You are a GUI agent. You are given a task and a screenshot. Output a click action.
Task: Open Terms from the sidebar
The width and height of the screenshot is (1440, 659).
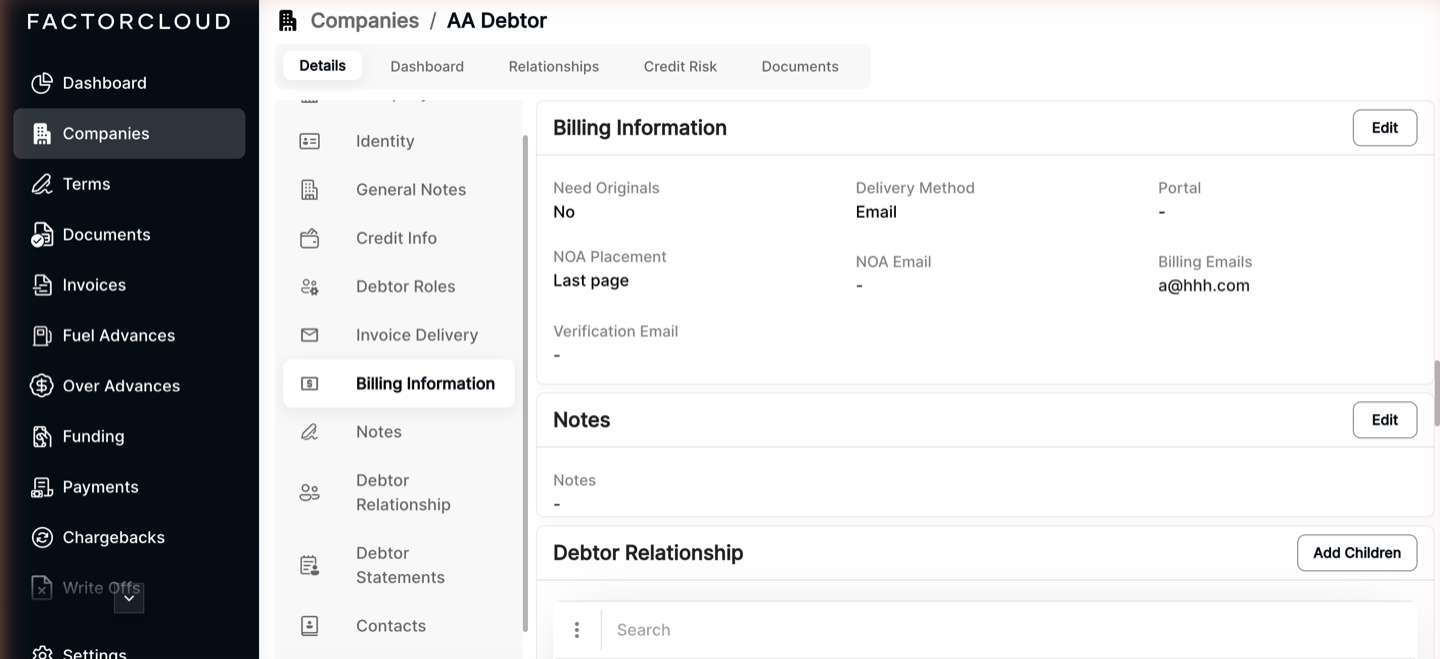[129, 184]
